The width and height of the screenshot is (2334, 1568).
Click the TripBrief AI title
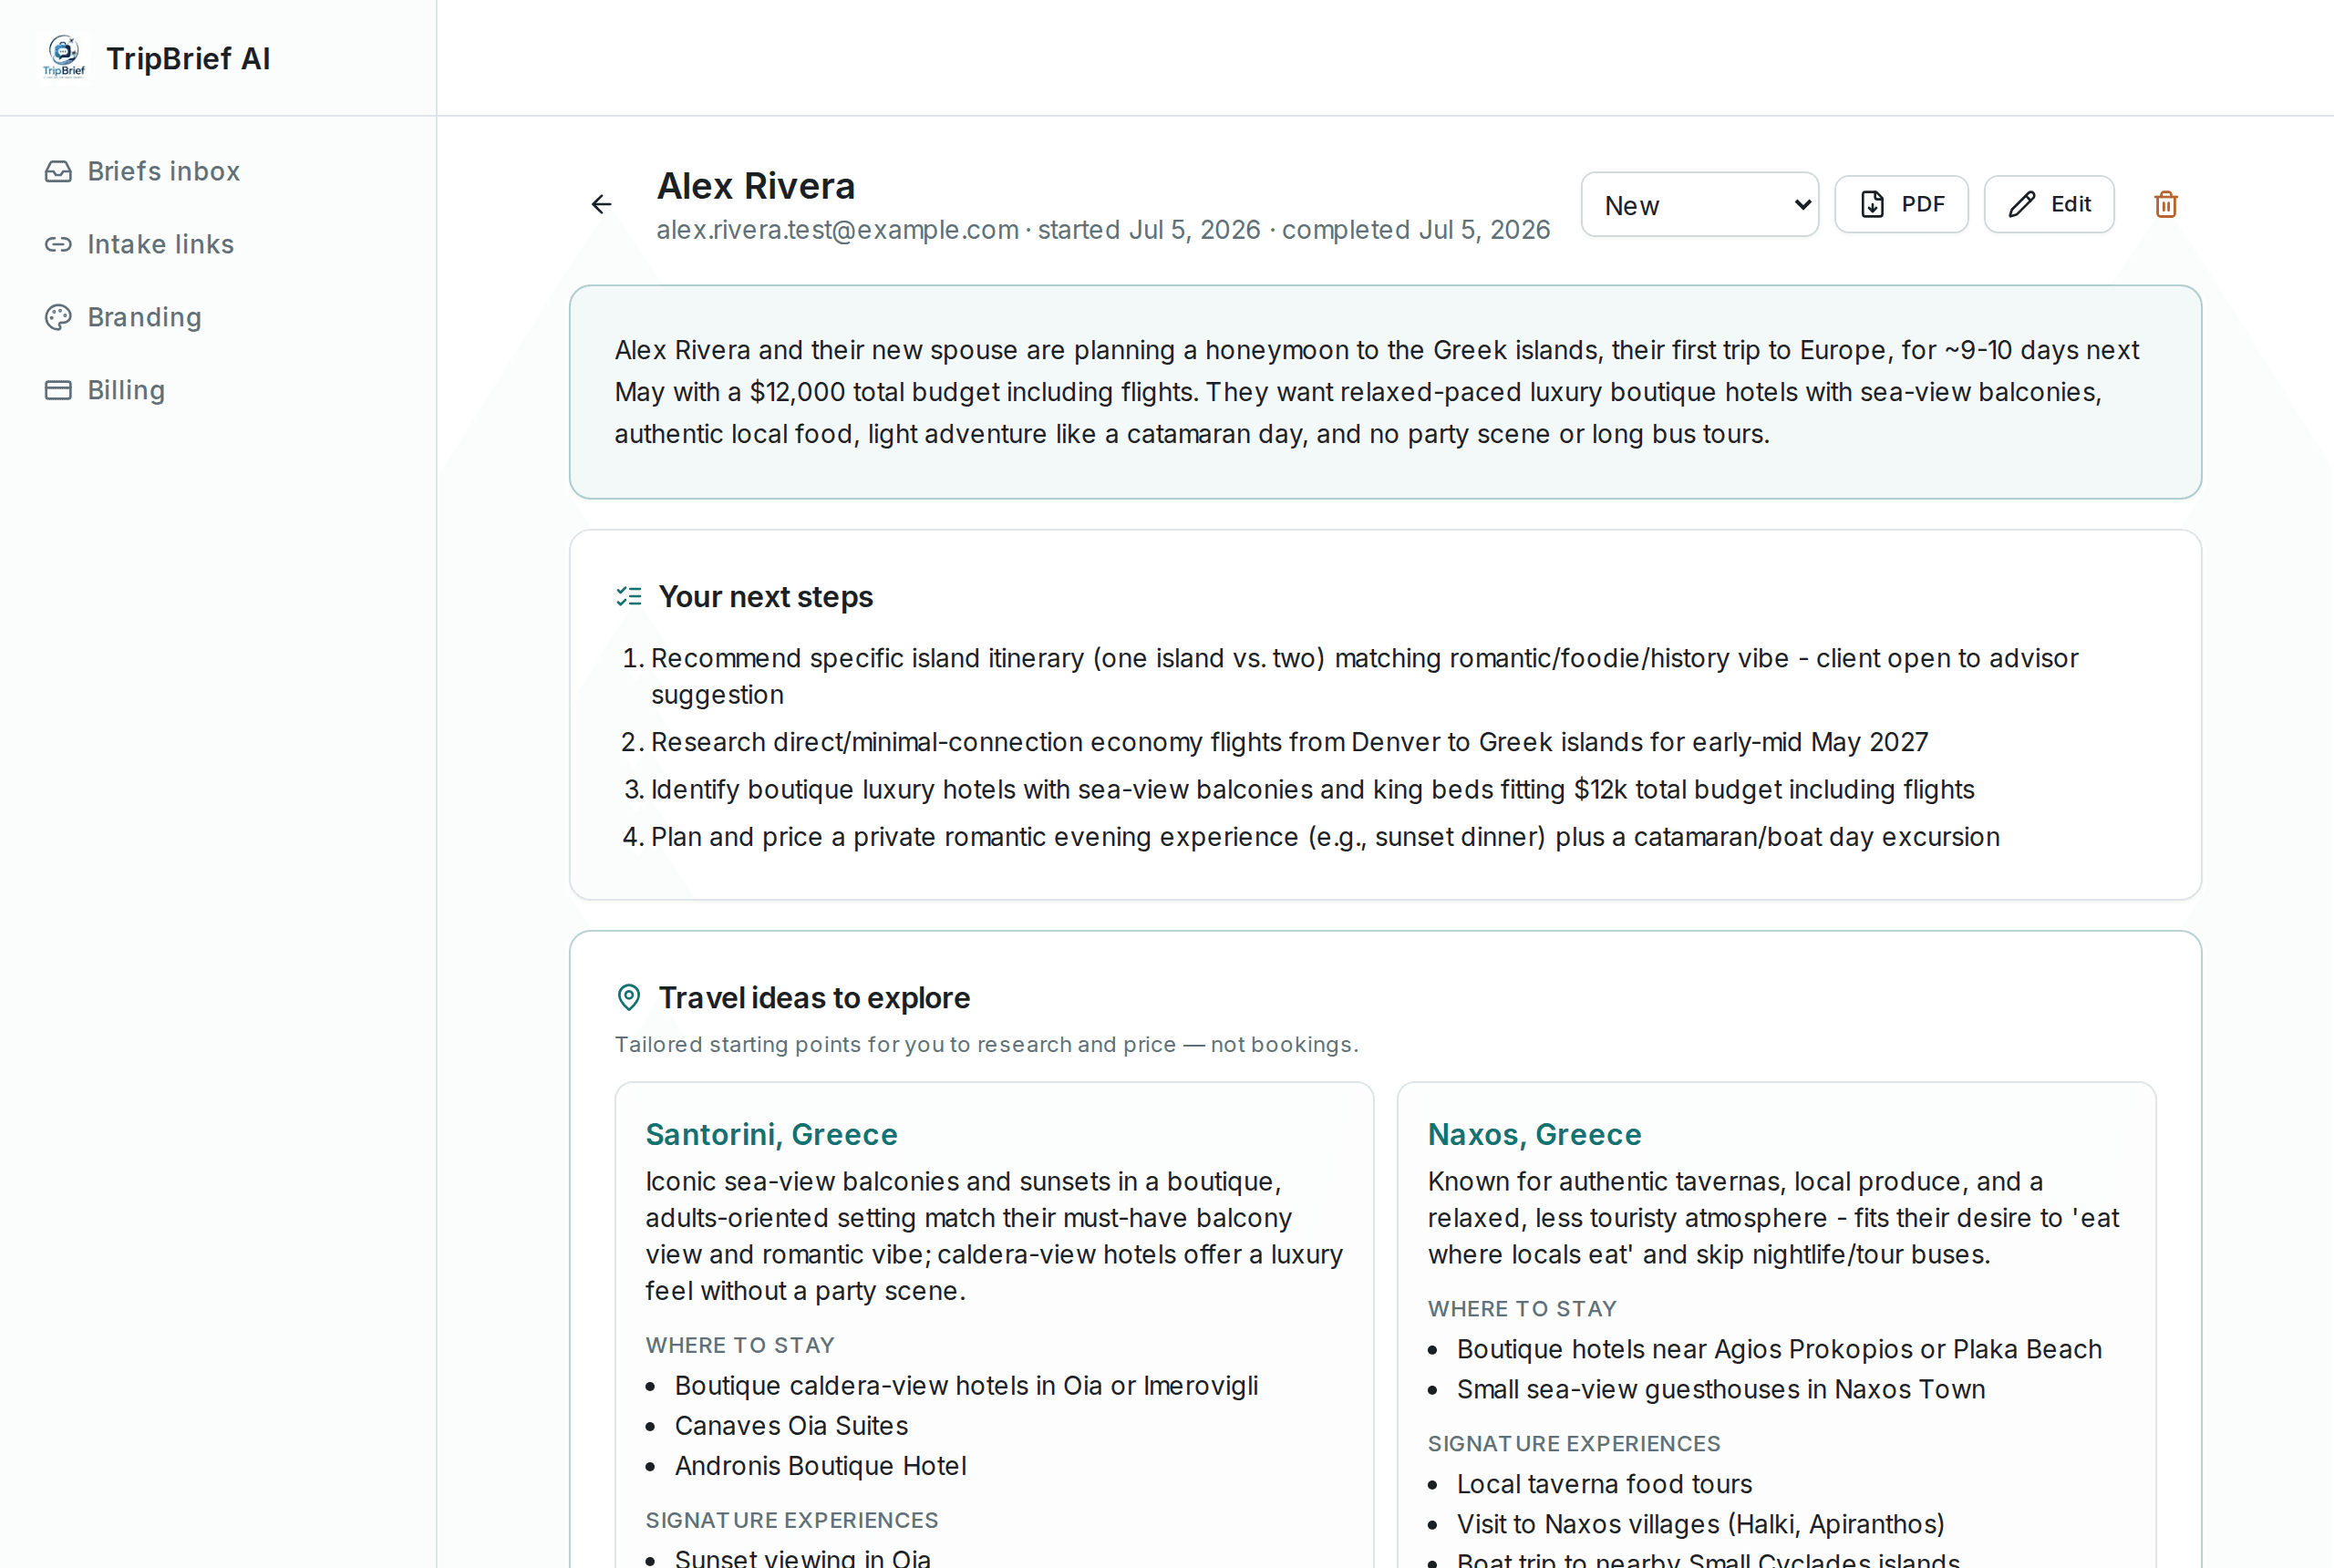coord(188,58)
